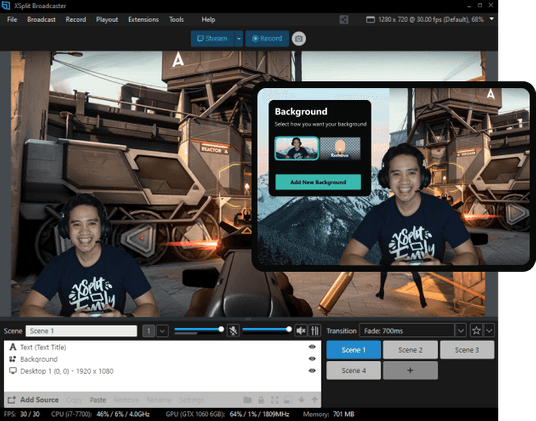Mute the microphone icon
Screen dimensions: 536x421
pyautogui.click(x=233, y=330)
